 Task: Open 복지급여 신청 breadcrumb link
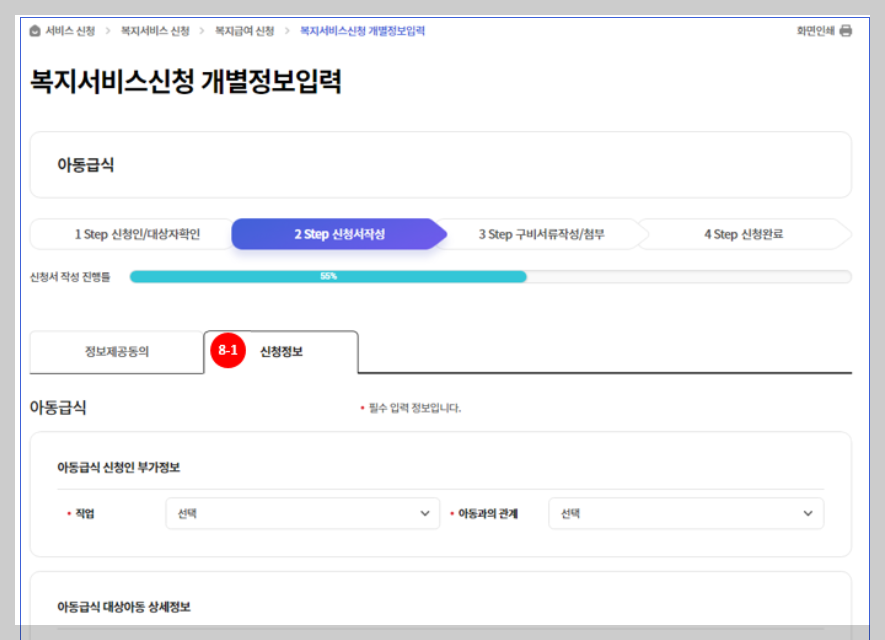point(244,31)
